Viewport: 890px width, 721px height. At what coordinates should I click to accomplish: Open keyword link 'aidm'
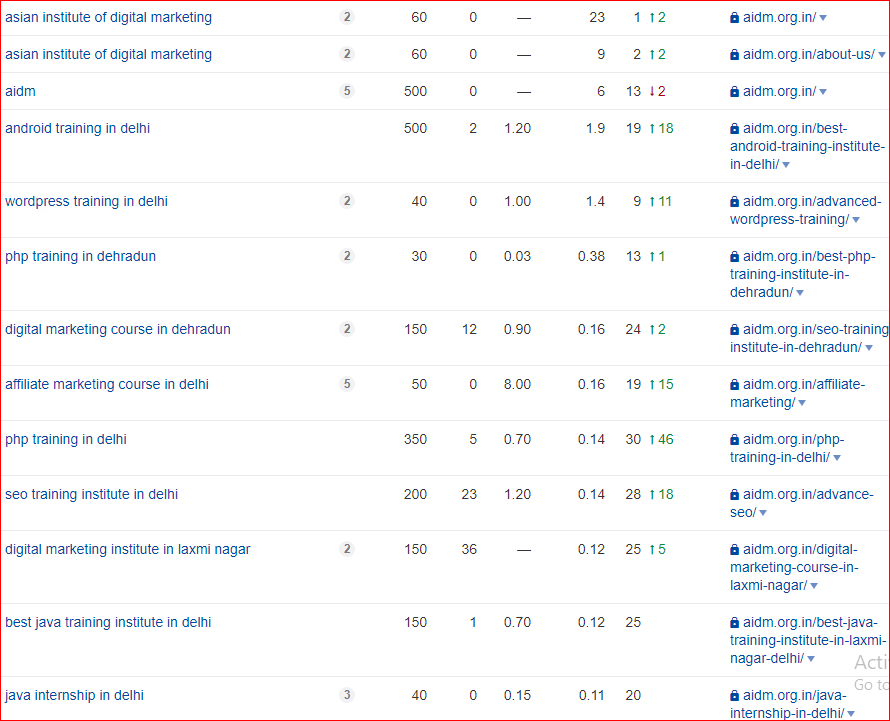[x=20, y=91]
